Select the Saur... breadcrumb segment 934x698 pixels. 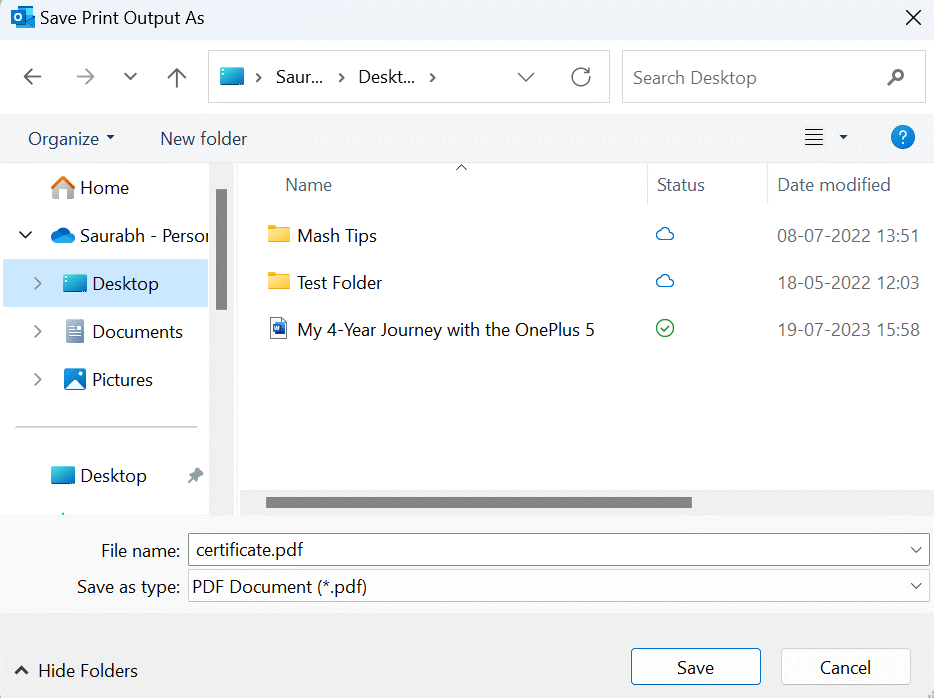(x=299, y=77)
